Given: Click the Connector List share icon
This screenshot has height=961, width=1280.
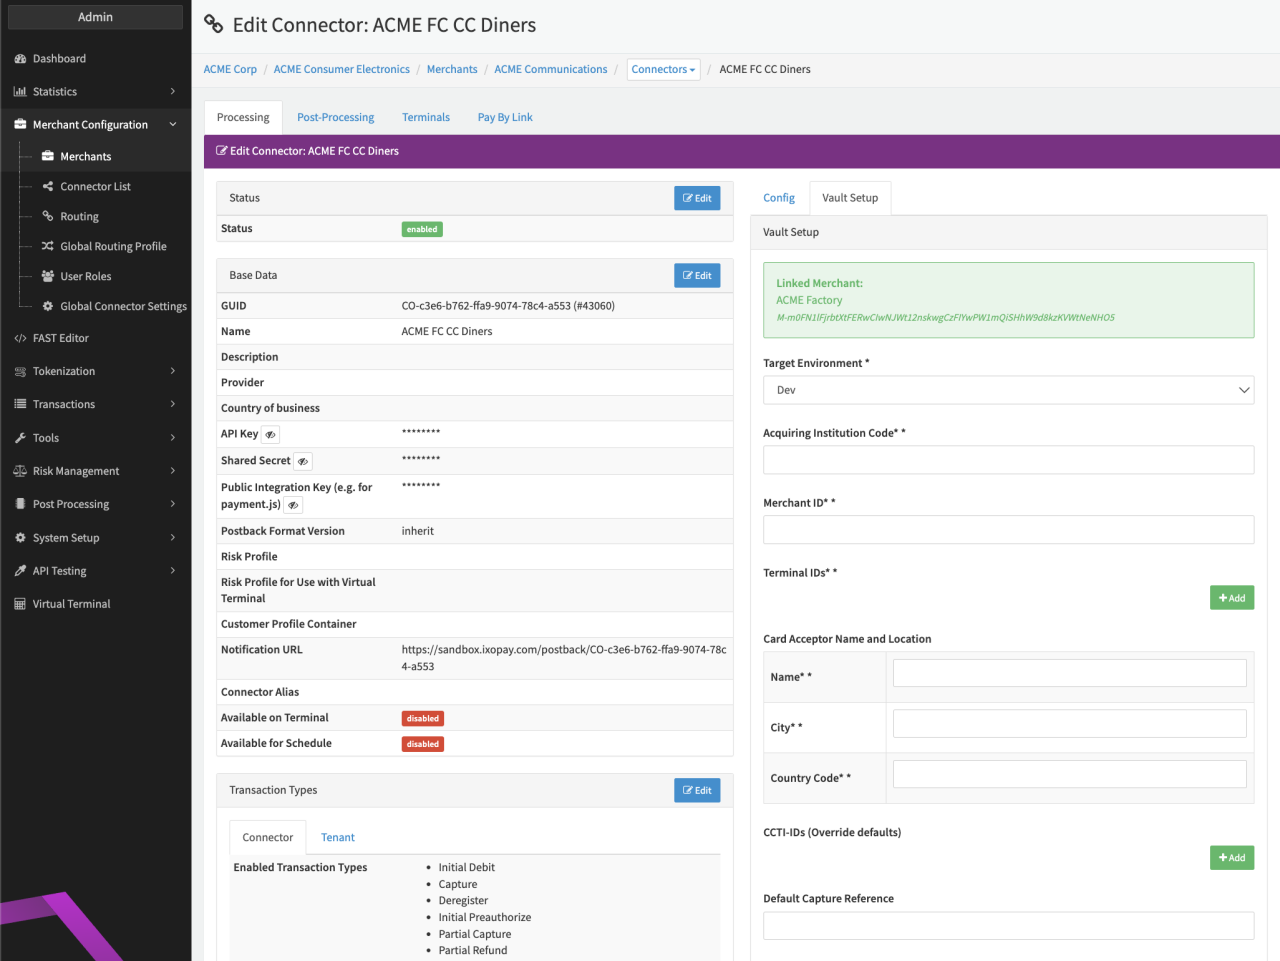Looking at the screenshot, I should click(x=48, y=187).
